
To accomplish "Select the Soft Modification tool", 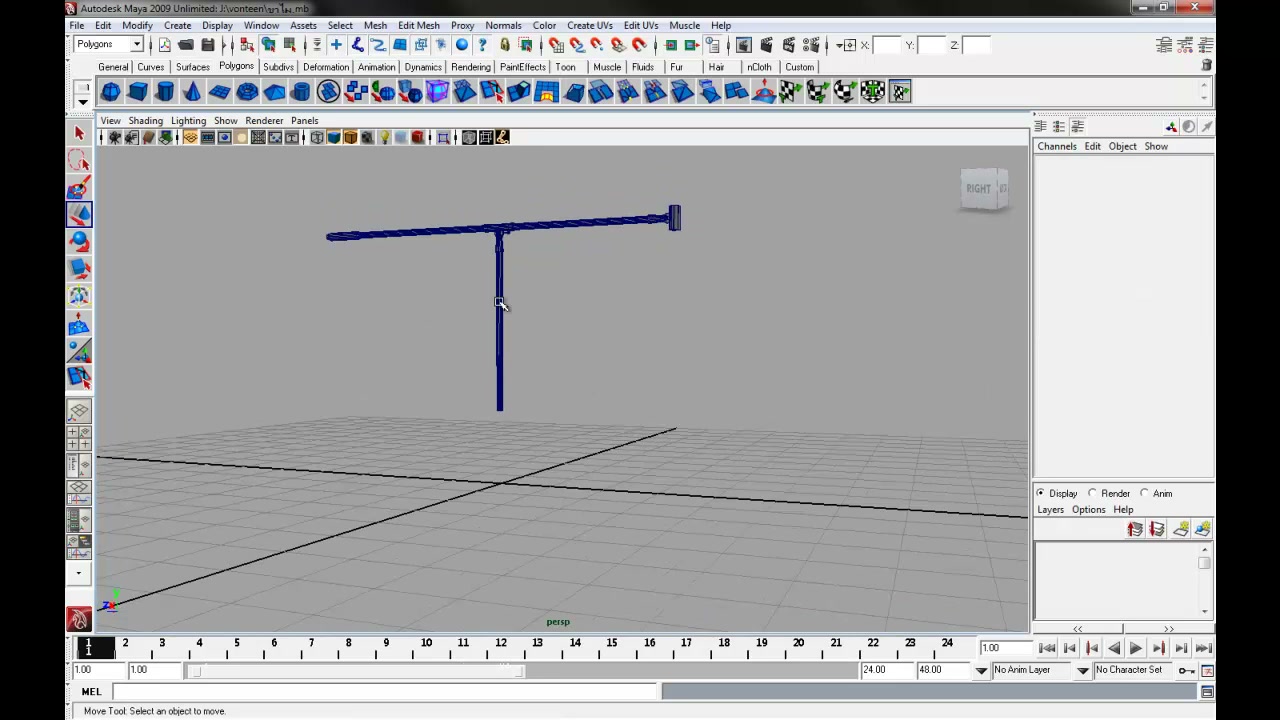I will (79, 323).
